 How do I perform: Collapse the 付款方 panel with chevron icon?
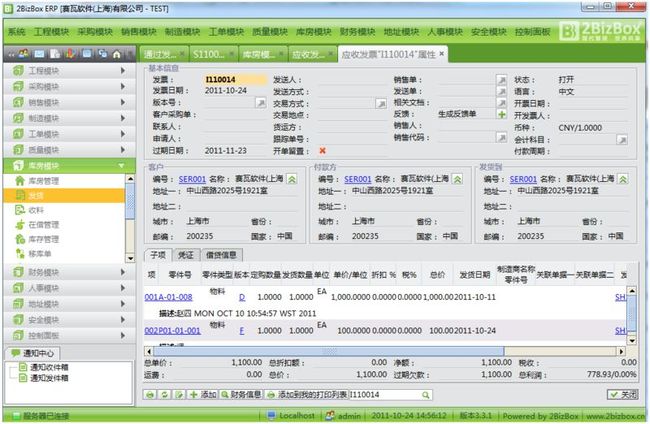457,179
